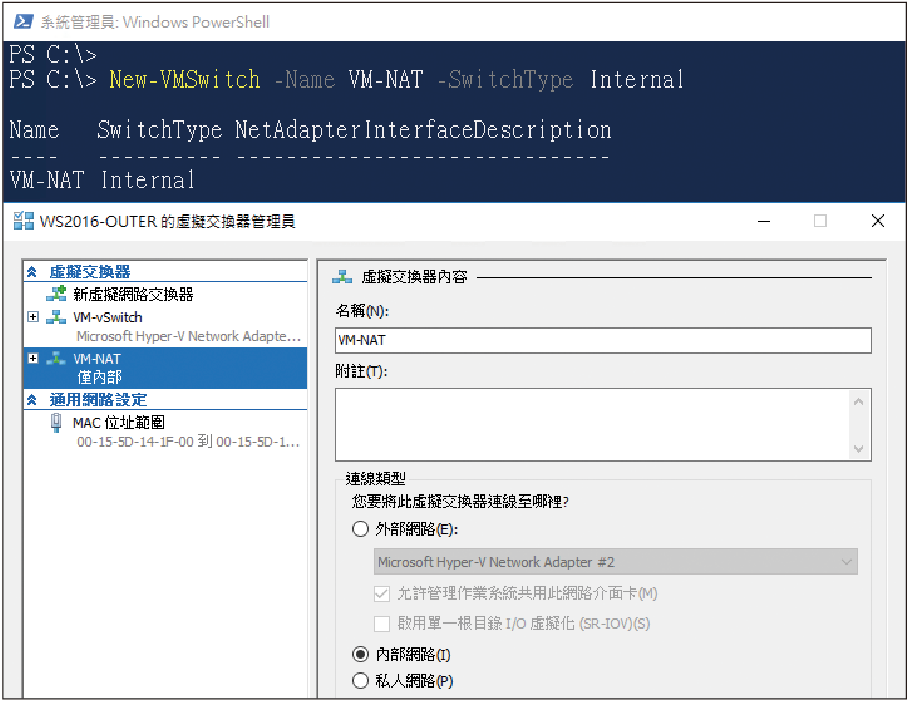
Task: Select MAC 位址範圍 in the tree
Action: click(119, 423)
